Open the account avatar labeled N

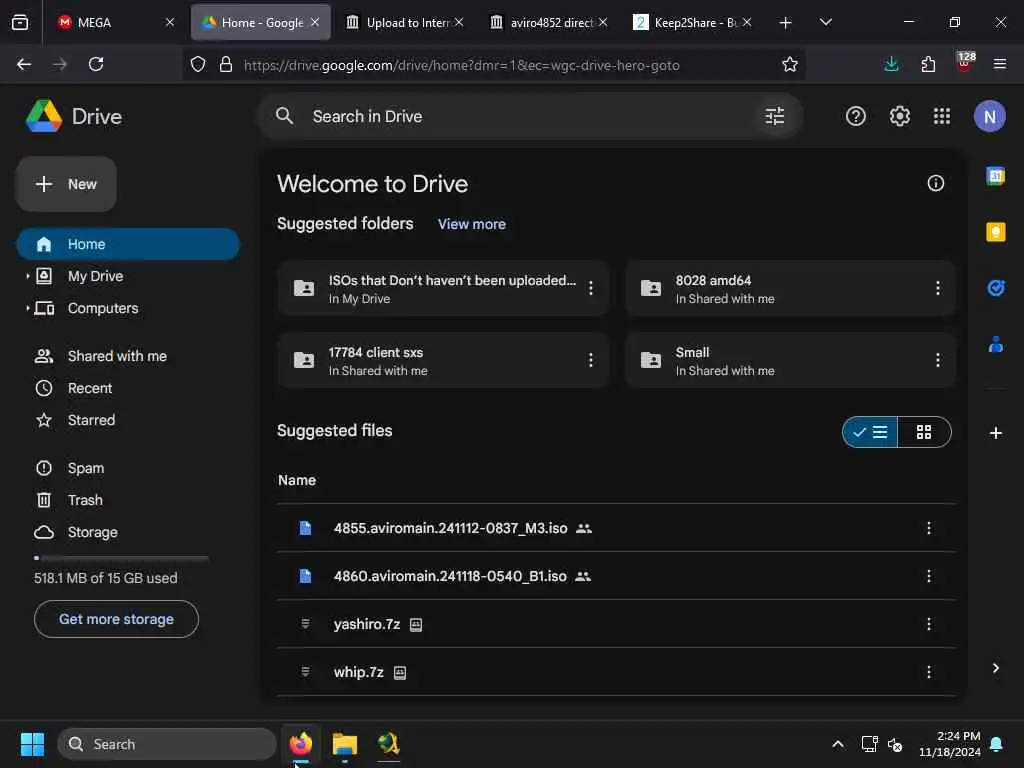[989, 116]
